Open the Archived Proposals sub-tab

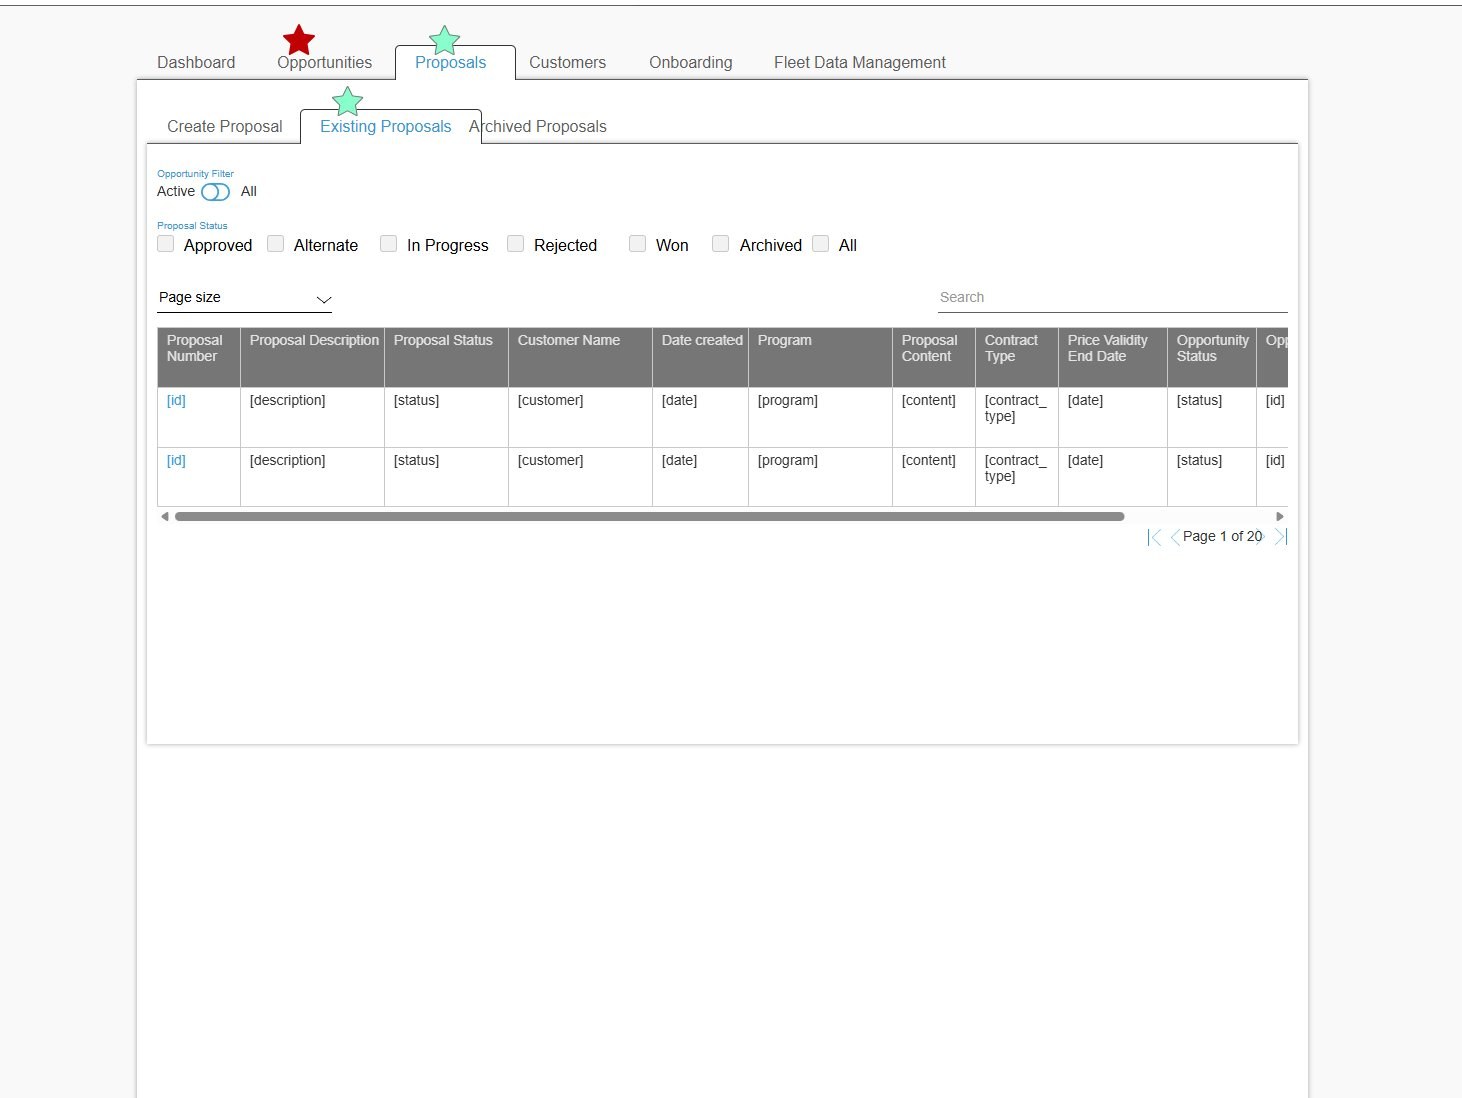point(538,126)
